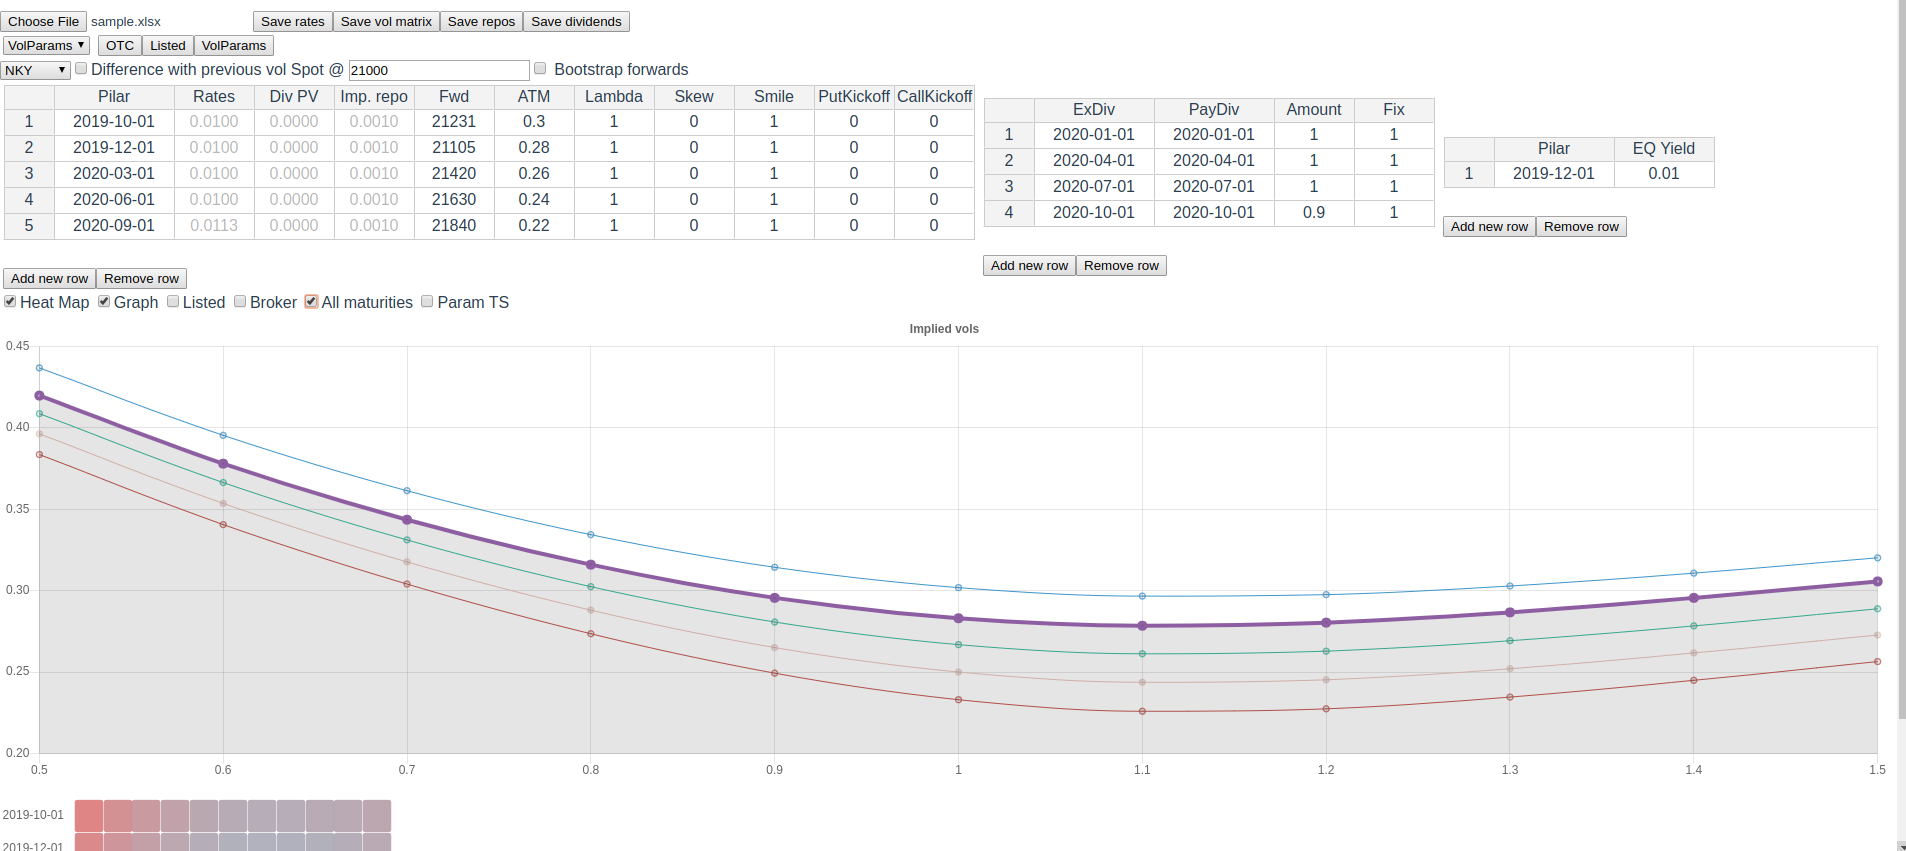Add new row to EQ Yield table

point(1489,226)
